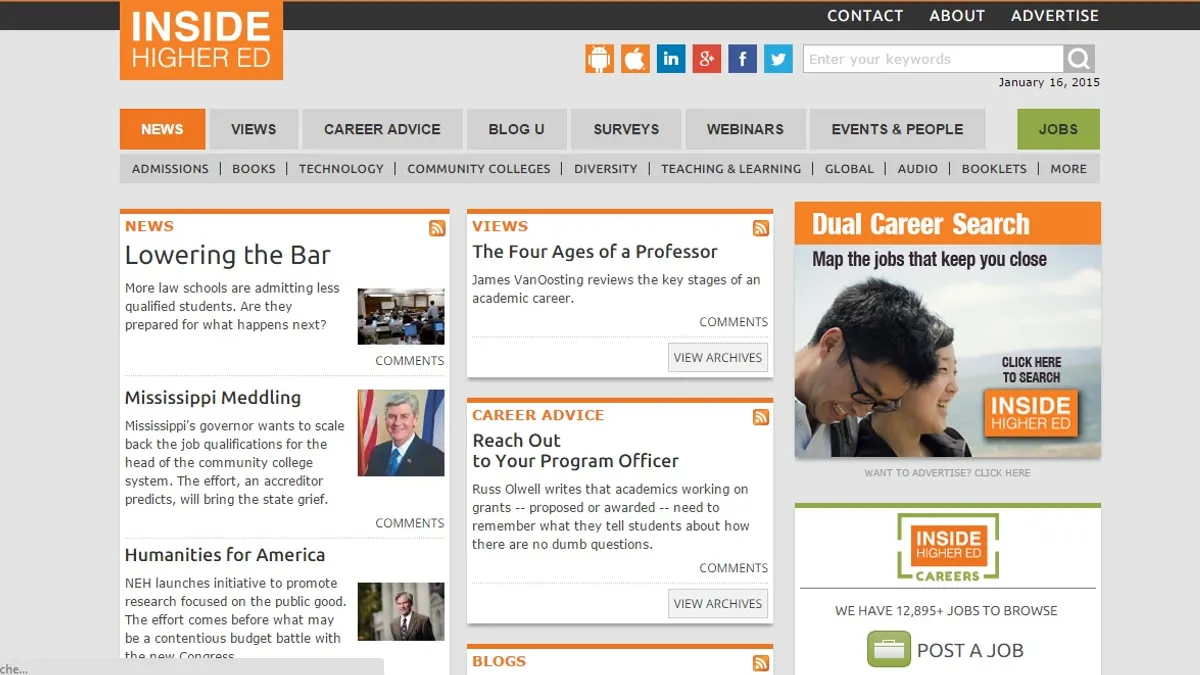This screenshot has height=675, width=1200.
Task: Click the Apple app icon
Action: click(635, 59)
